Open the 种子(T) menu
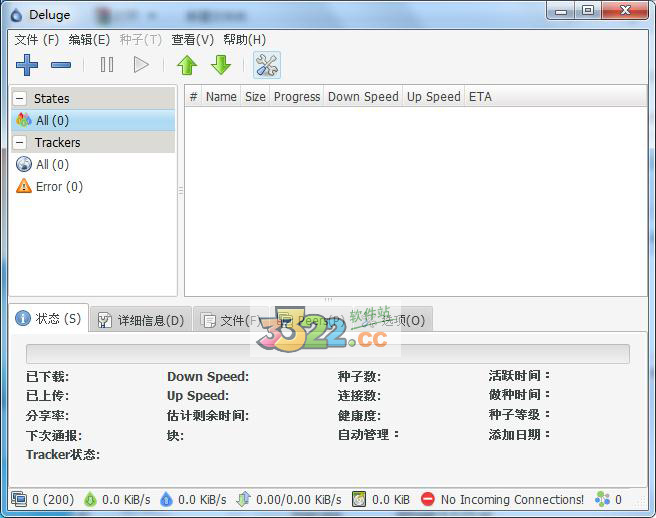This screenshot has height=518, width=656. 141,40
